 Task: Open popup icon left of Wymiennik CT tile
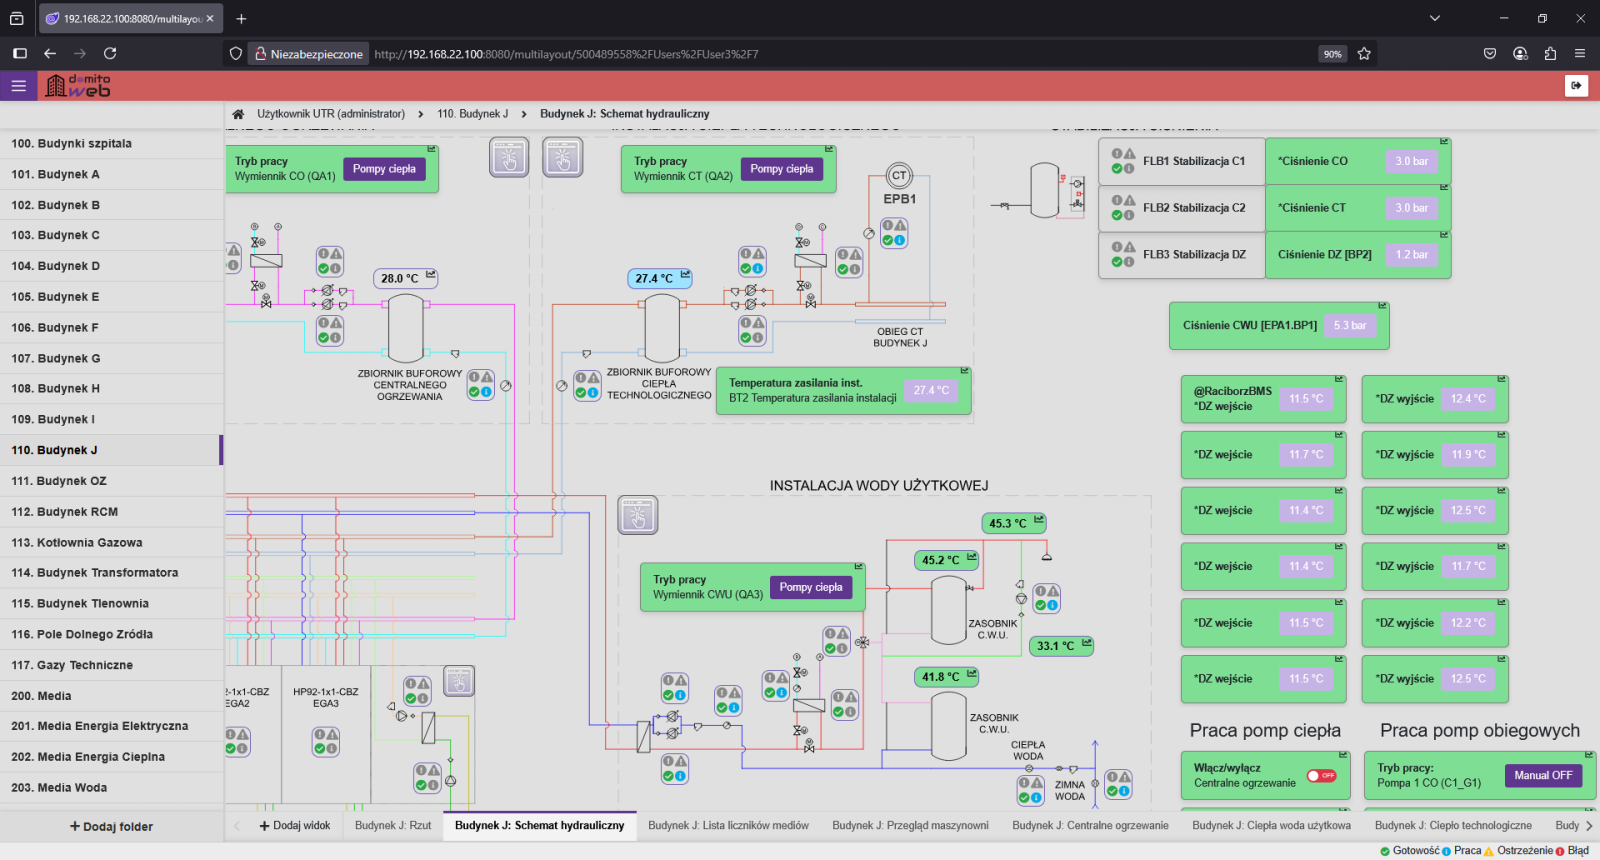(x=563, y=158)
